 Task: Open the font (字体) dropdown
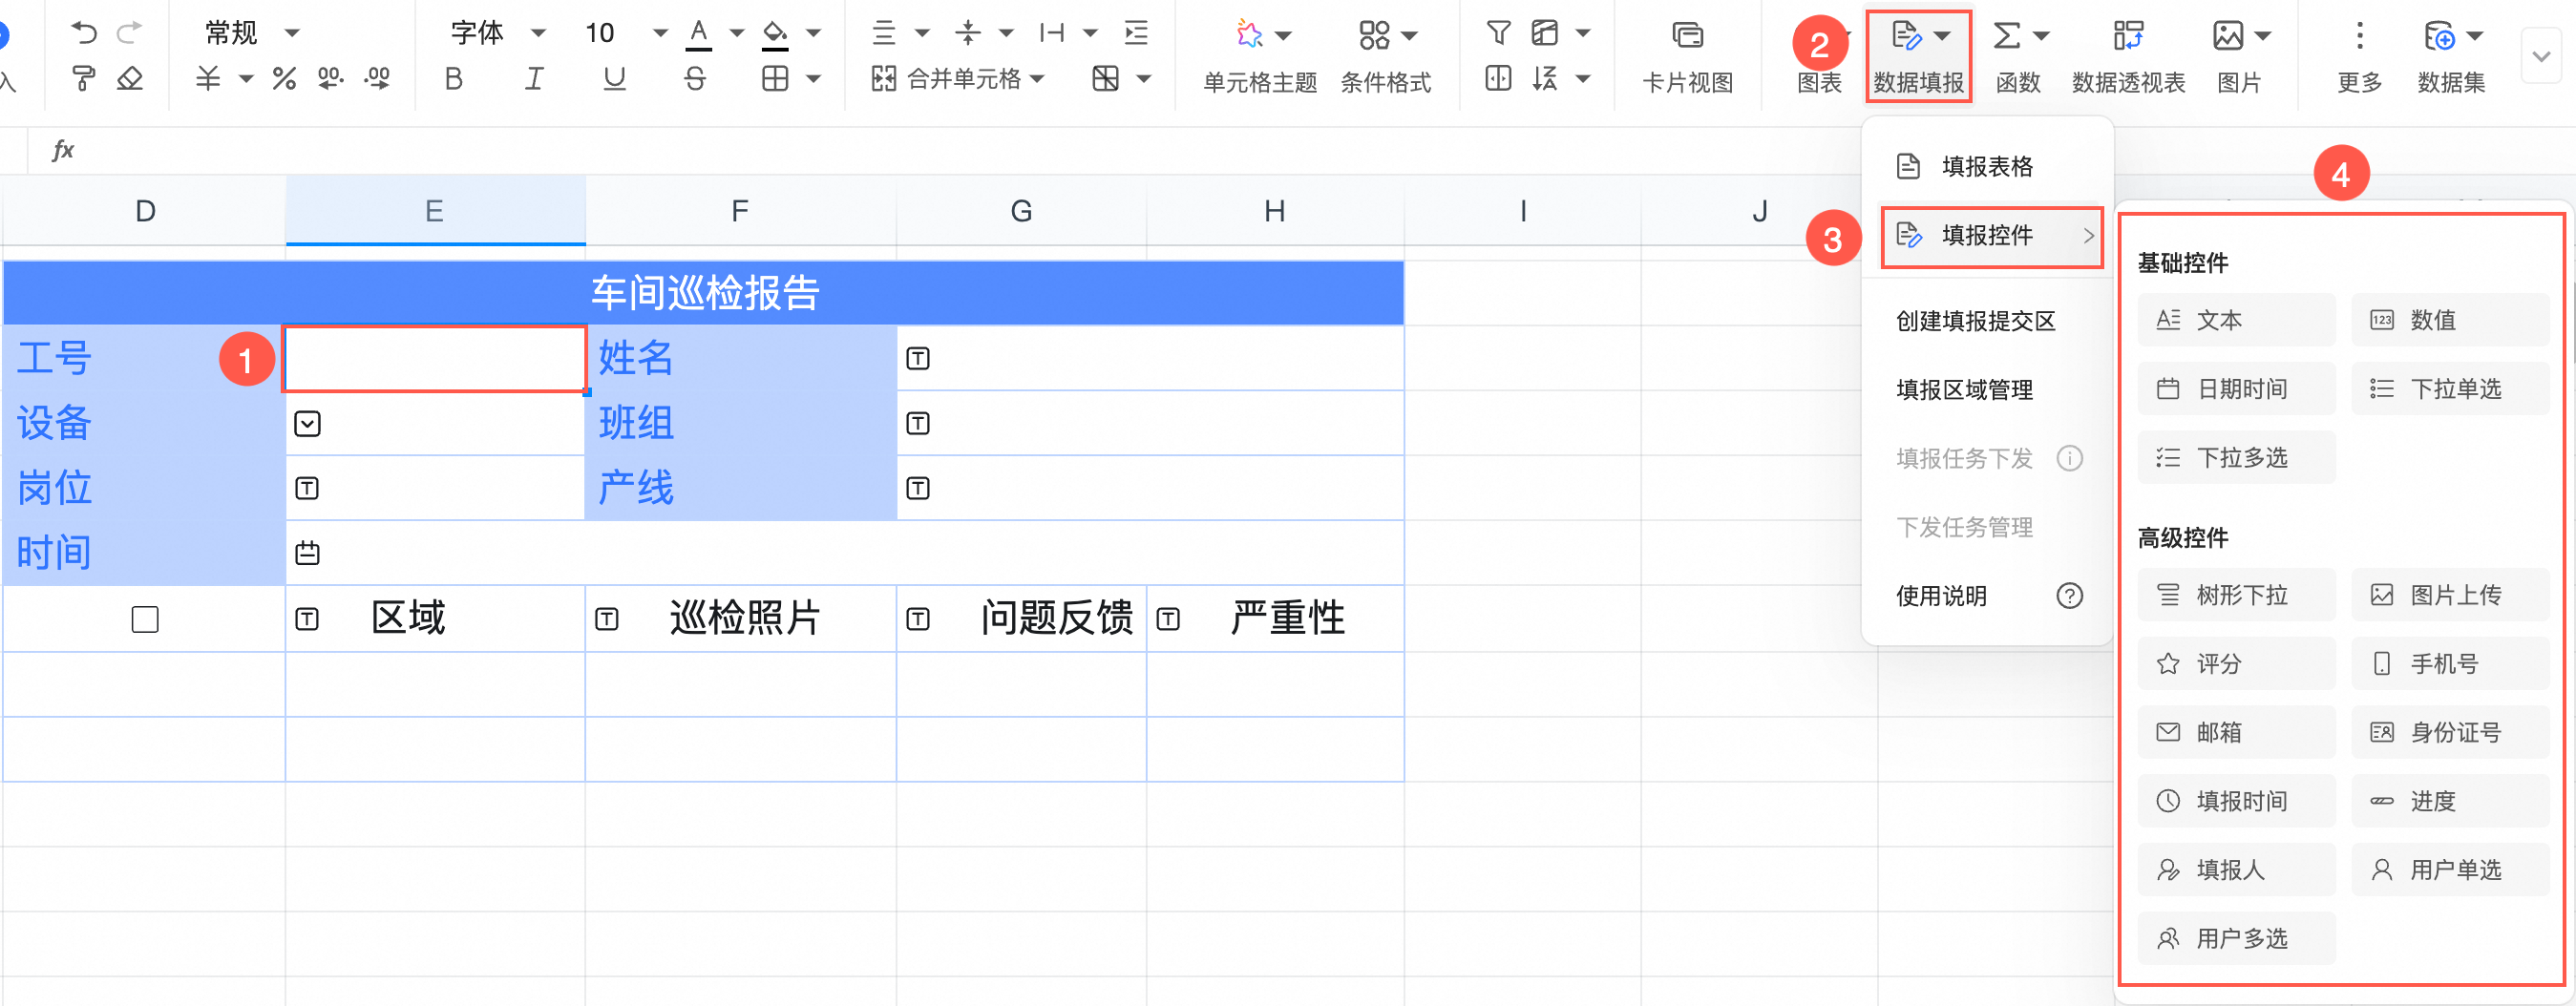pyautogui.click(x=498, y=33)
